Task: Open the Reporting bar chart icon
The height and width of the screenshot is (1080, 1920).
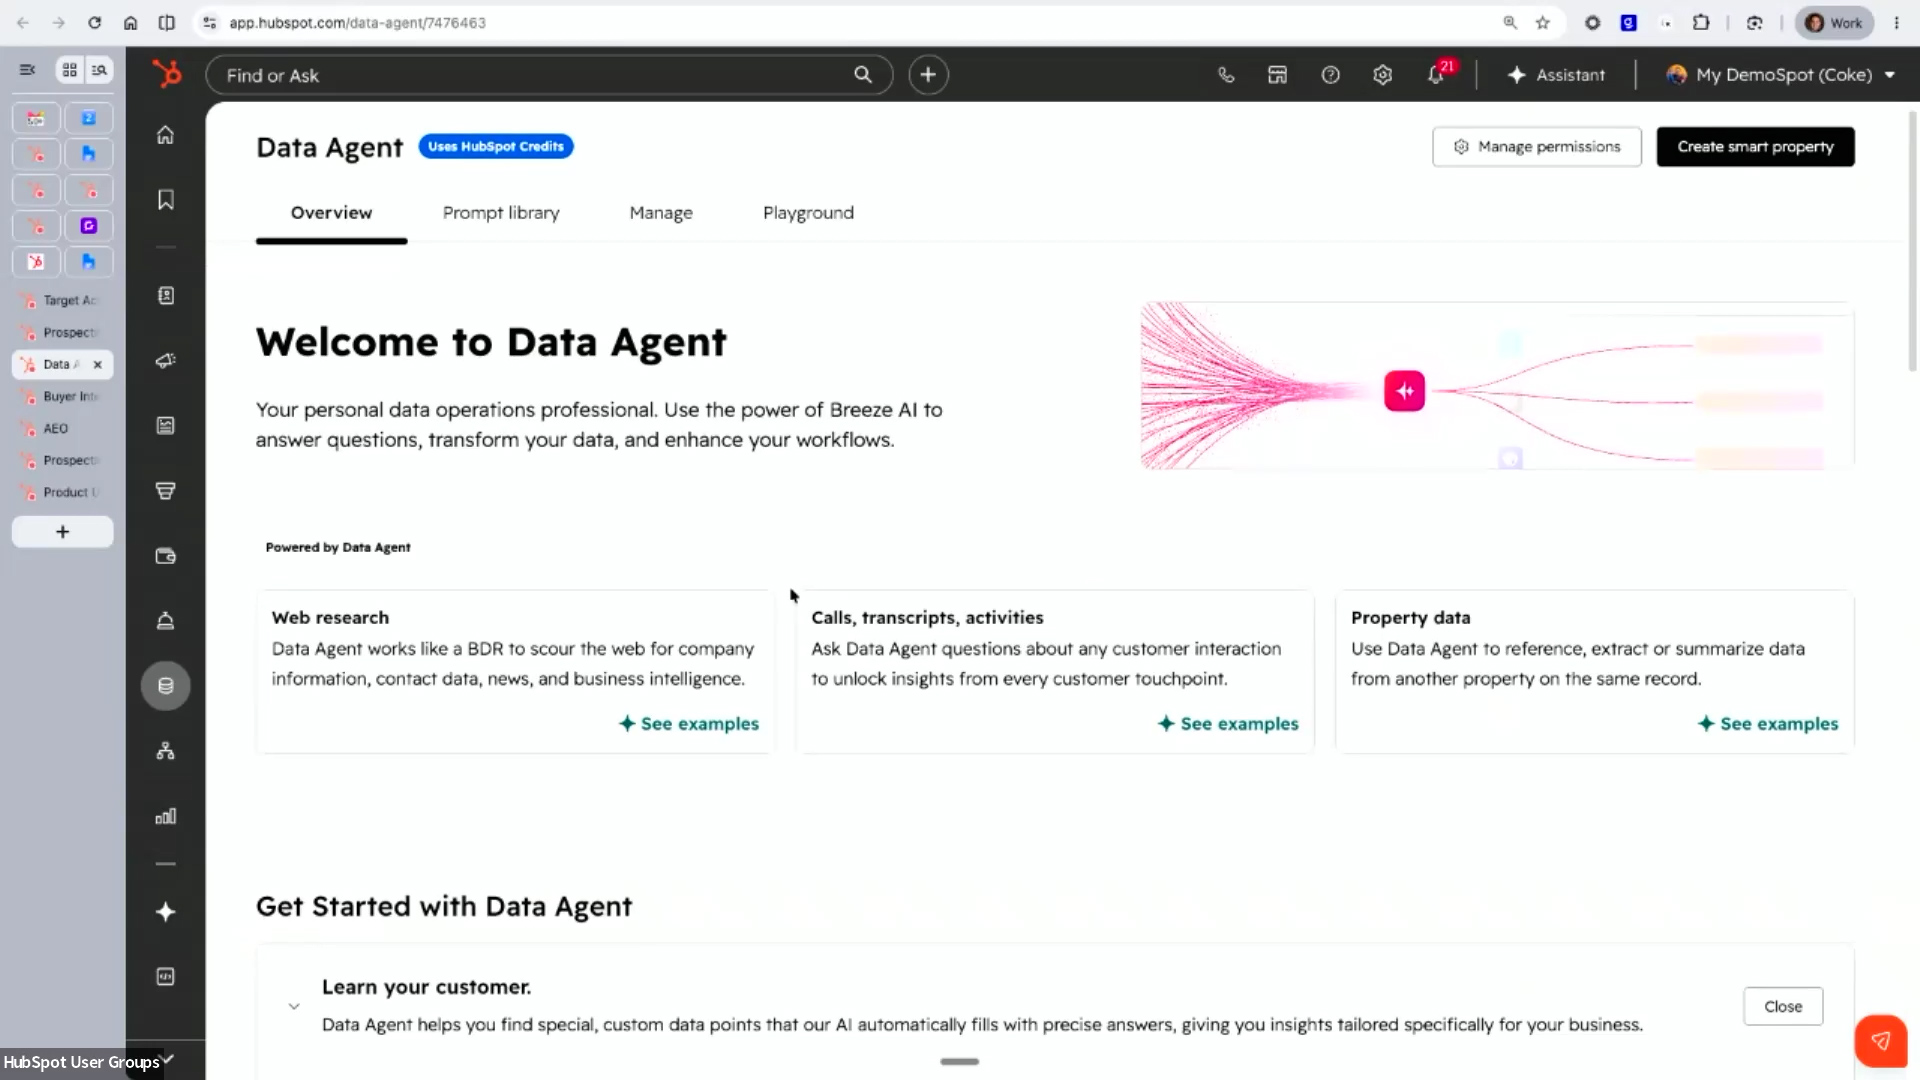Action: [166, 816]
